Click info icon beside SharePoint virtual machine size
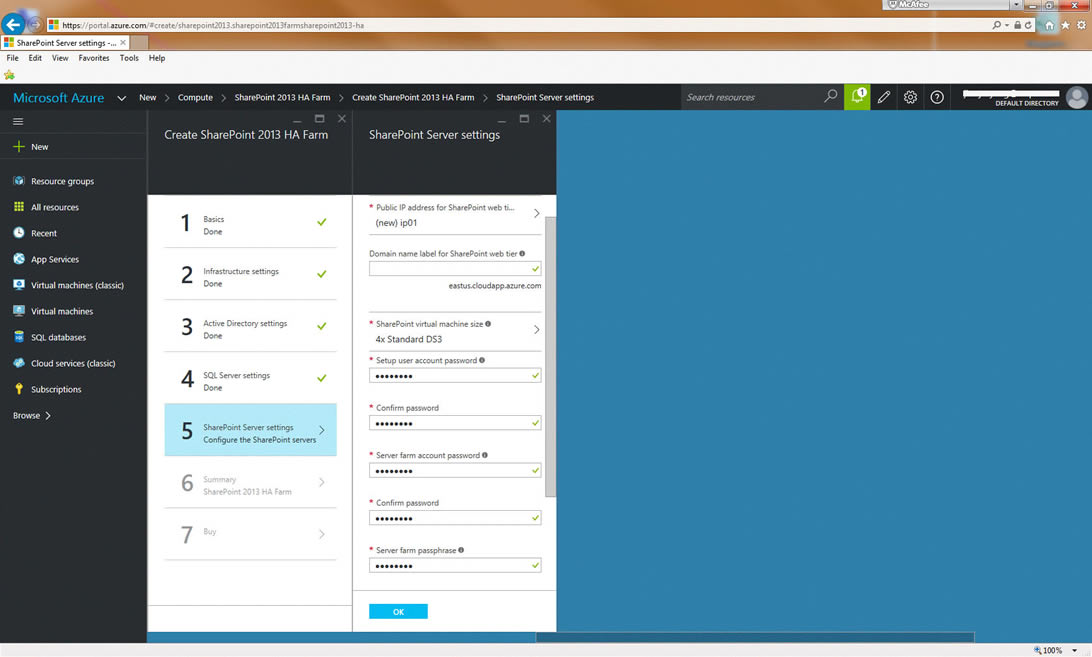The width and height of the screenshot is (1092, 657). 488,324
